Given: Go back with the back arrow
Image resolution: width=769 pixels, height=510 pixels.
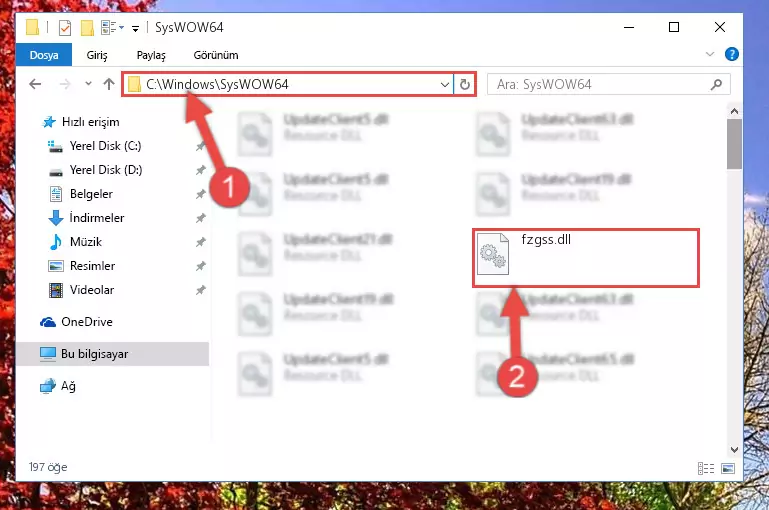Looking at the screenshot, I should [x=35, y=84].
